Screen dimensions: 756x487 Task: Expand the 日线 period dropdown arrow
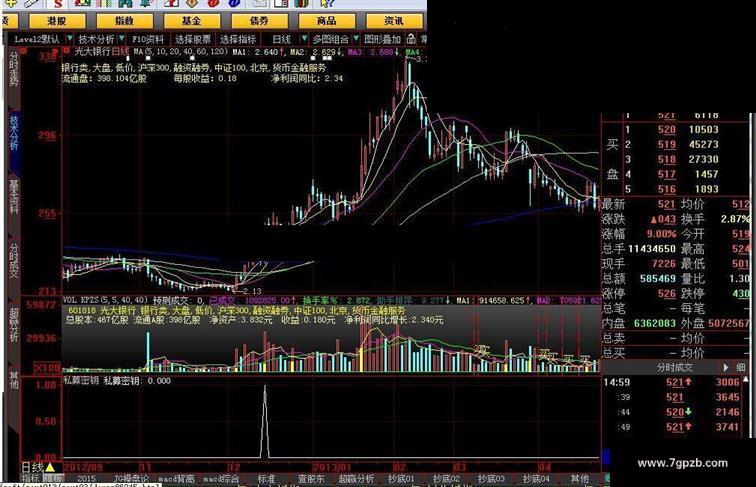(x=304, y=39)
